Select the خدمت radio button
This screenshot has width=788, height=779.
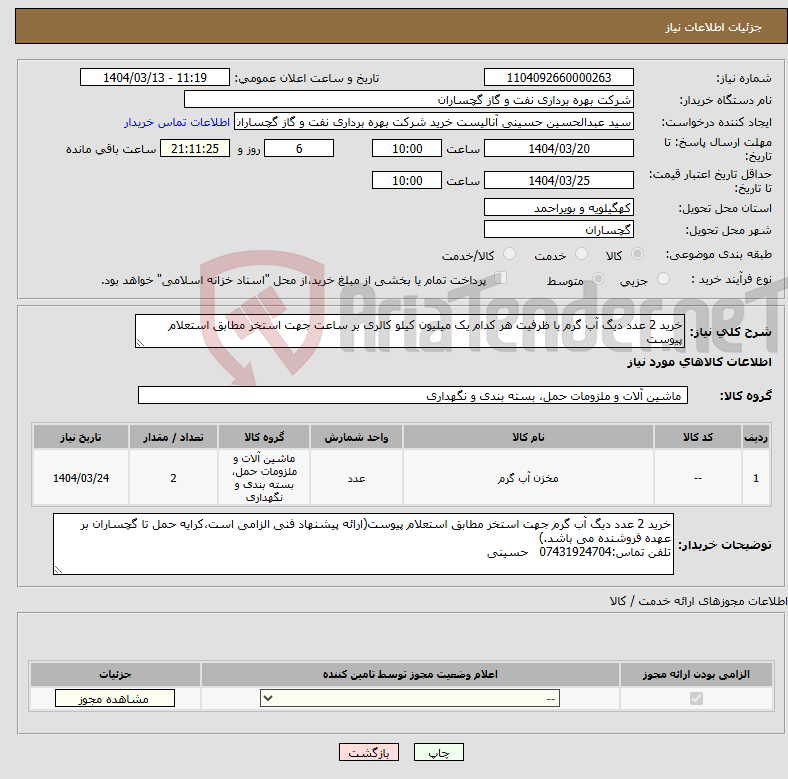(x=581, y=254)
